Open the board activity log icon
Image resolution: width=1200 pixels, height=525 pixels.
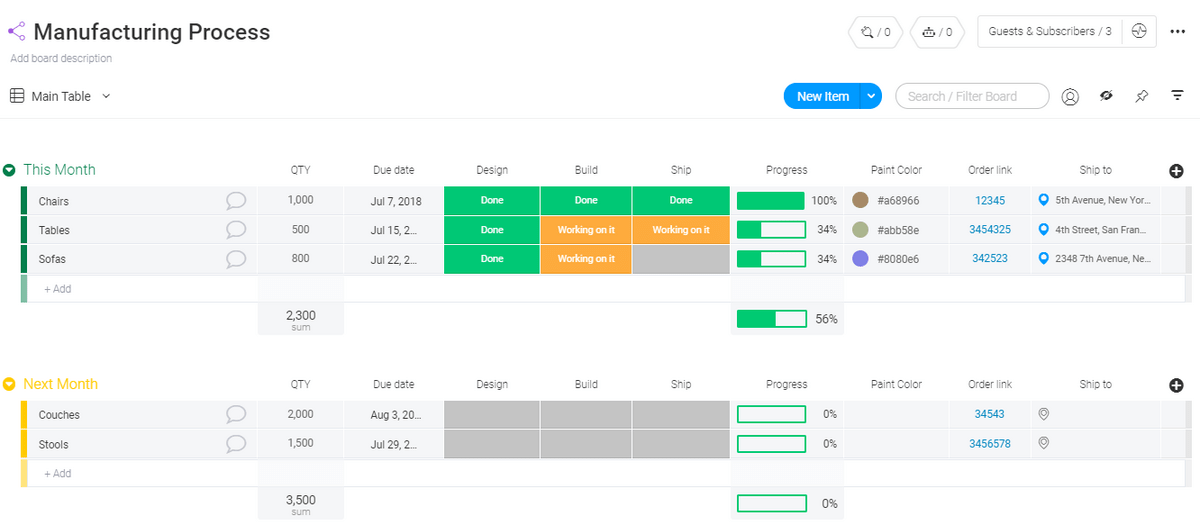pos(1139,32)
